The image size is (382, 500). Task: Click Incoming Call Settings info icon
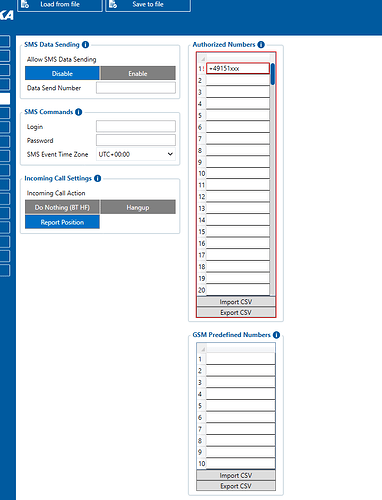click(x=97, y=178)
